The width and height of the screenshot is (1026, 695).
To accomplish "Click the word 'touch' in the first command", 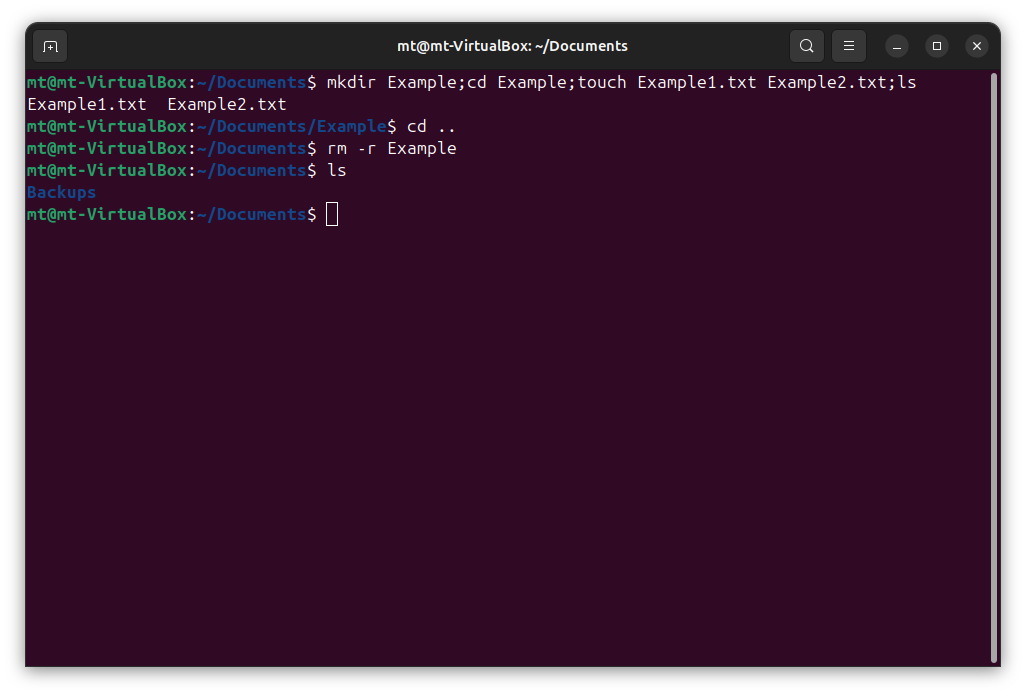I will coord(601,82).
